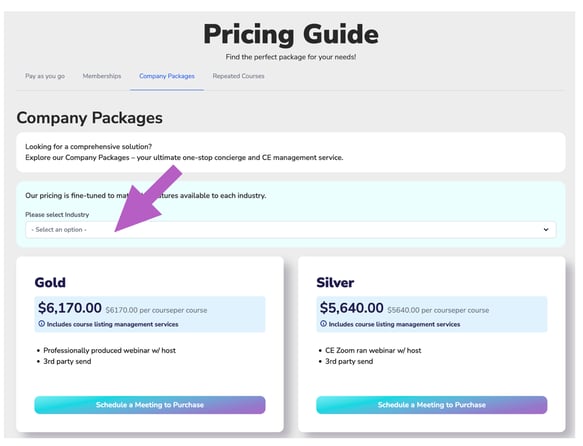
Task: Click the $6,170.00 Gold price
Action: coord(70,308)
